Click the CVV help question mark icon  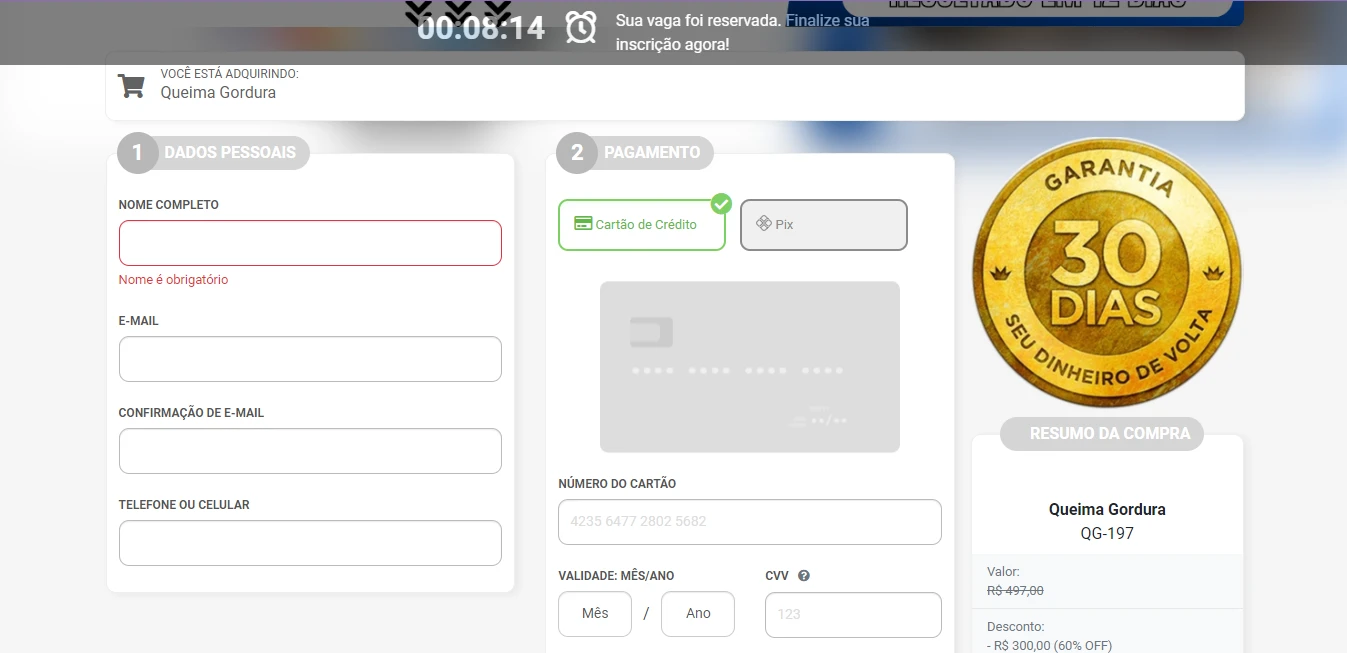[x=804, y=576]
